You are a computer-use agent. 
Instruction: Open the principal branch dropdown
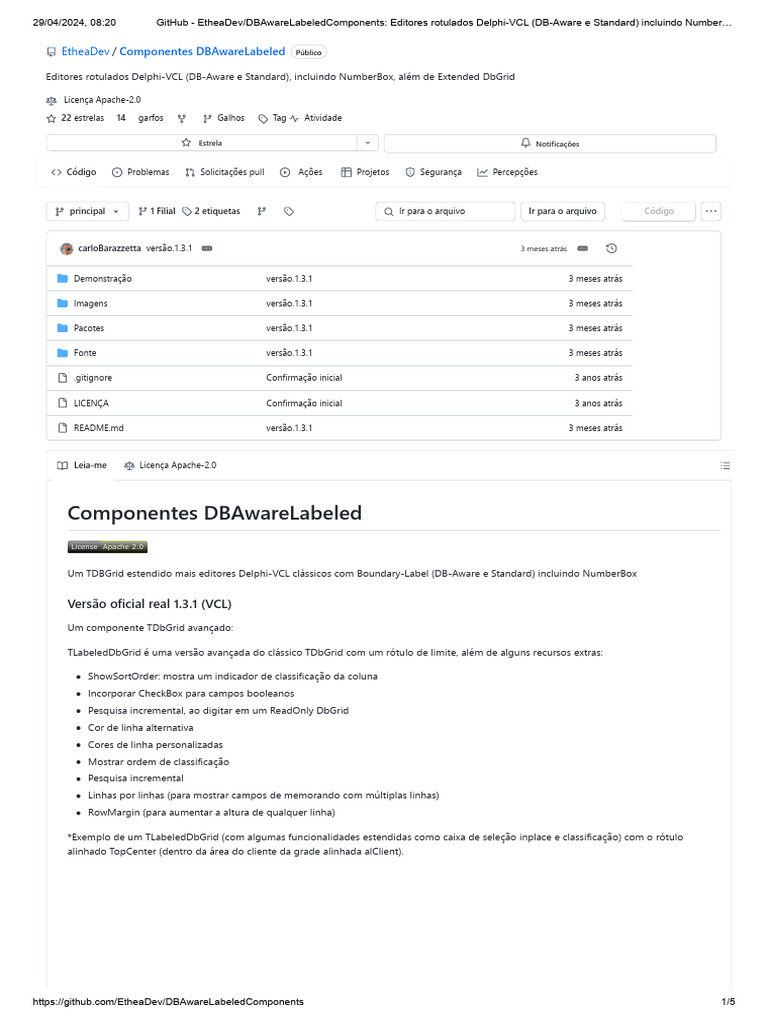coord(87,212)
